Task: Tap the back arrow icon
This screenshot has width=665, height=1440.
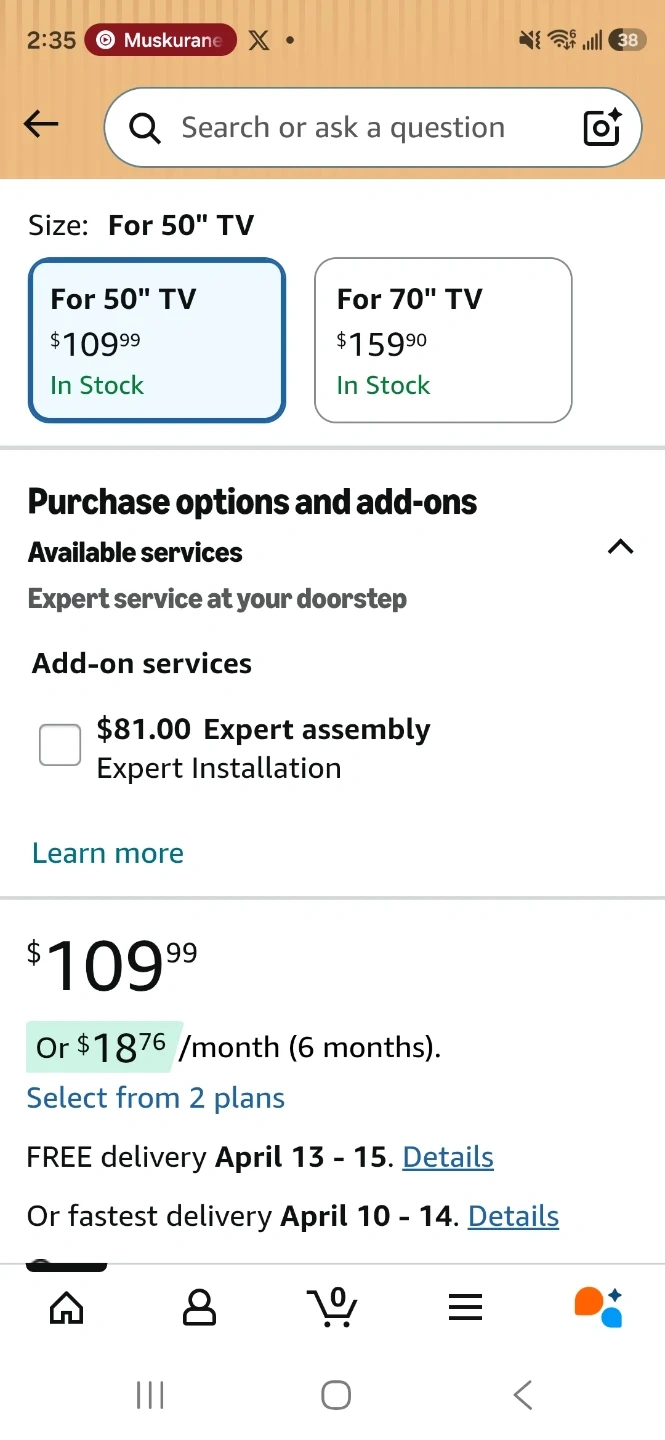Action: [41, 124]
